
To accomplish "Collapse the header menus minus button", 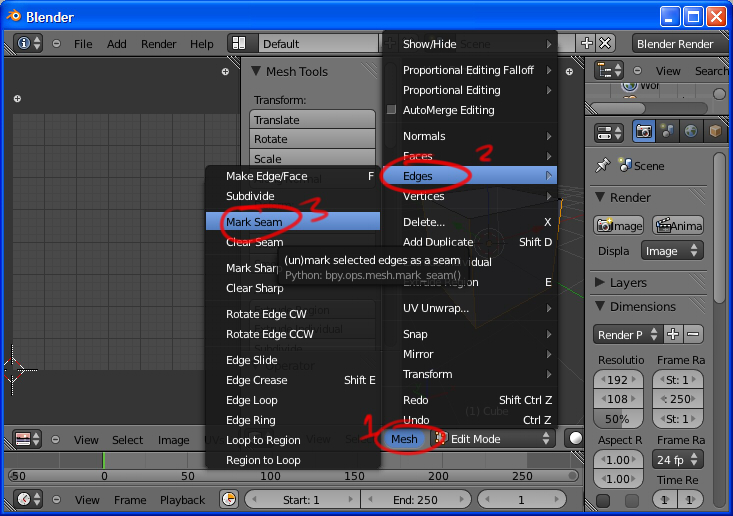I will pyautogui.click(x=56, y=44).
